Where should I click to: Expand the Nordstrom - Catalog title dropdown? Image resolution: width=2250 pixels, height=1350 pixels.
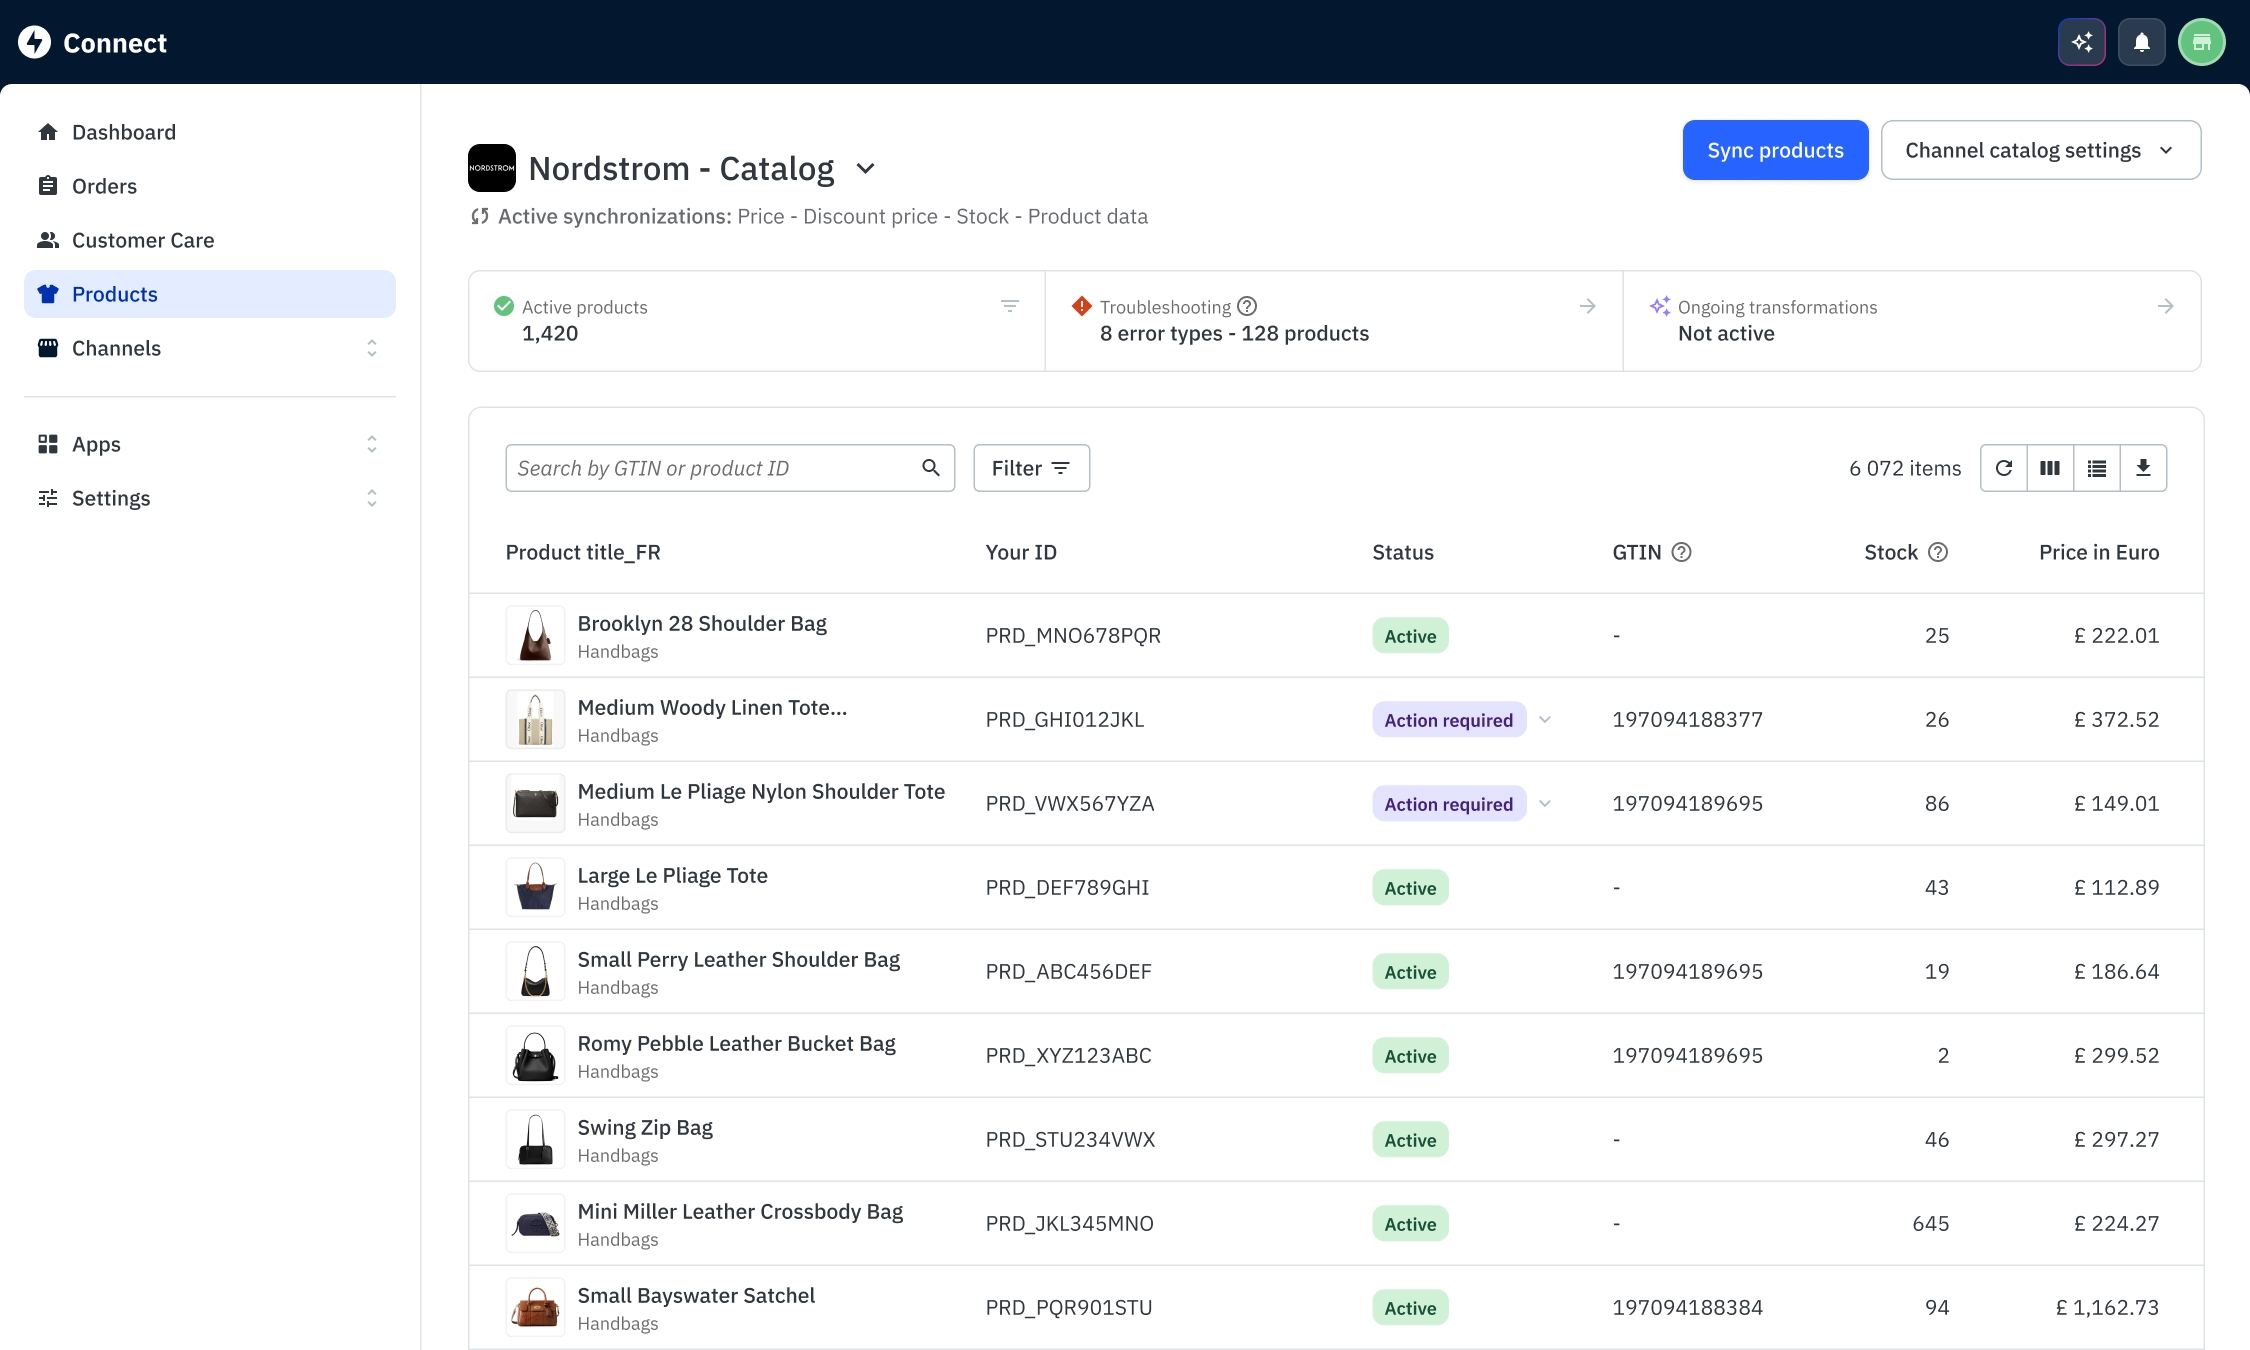click(866, 169)
